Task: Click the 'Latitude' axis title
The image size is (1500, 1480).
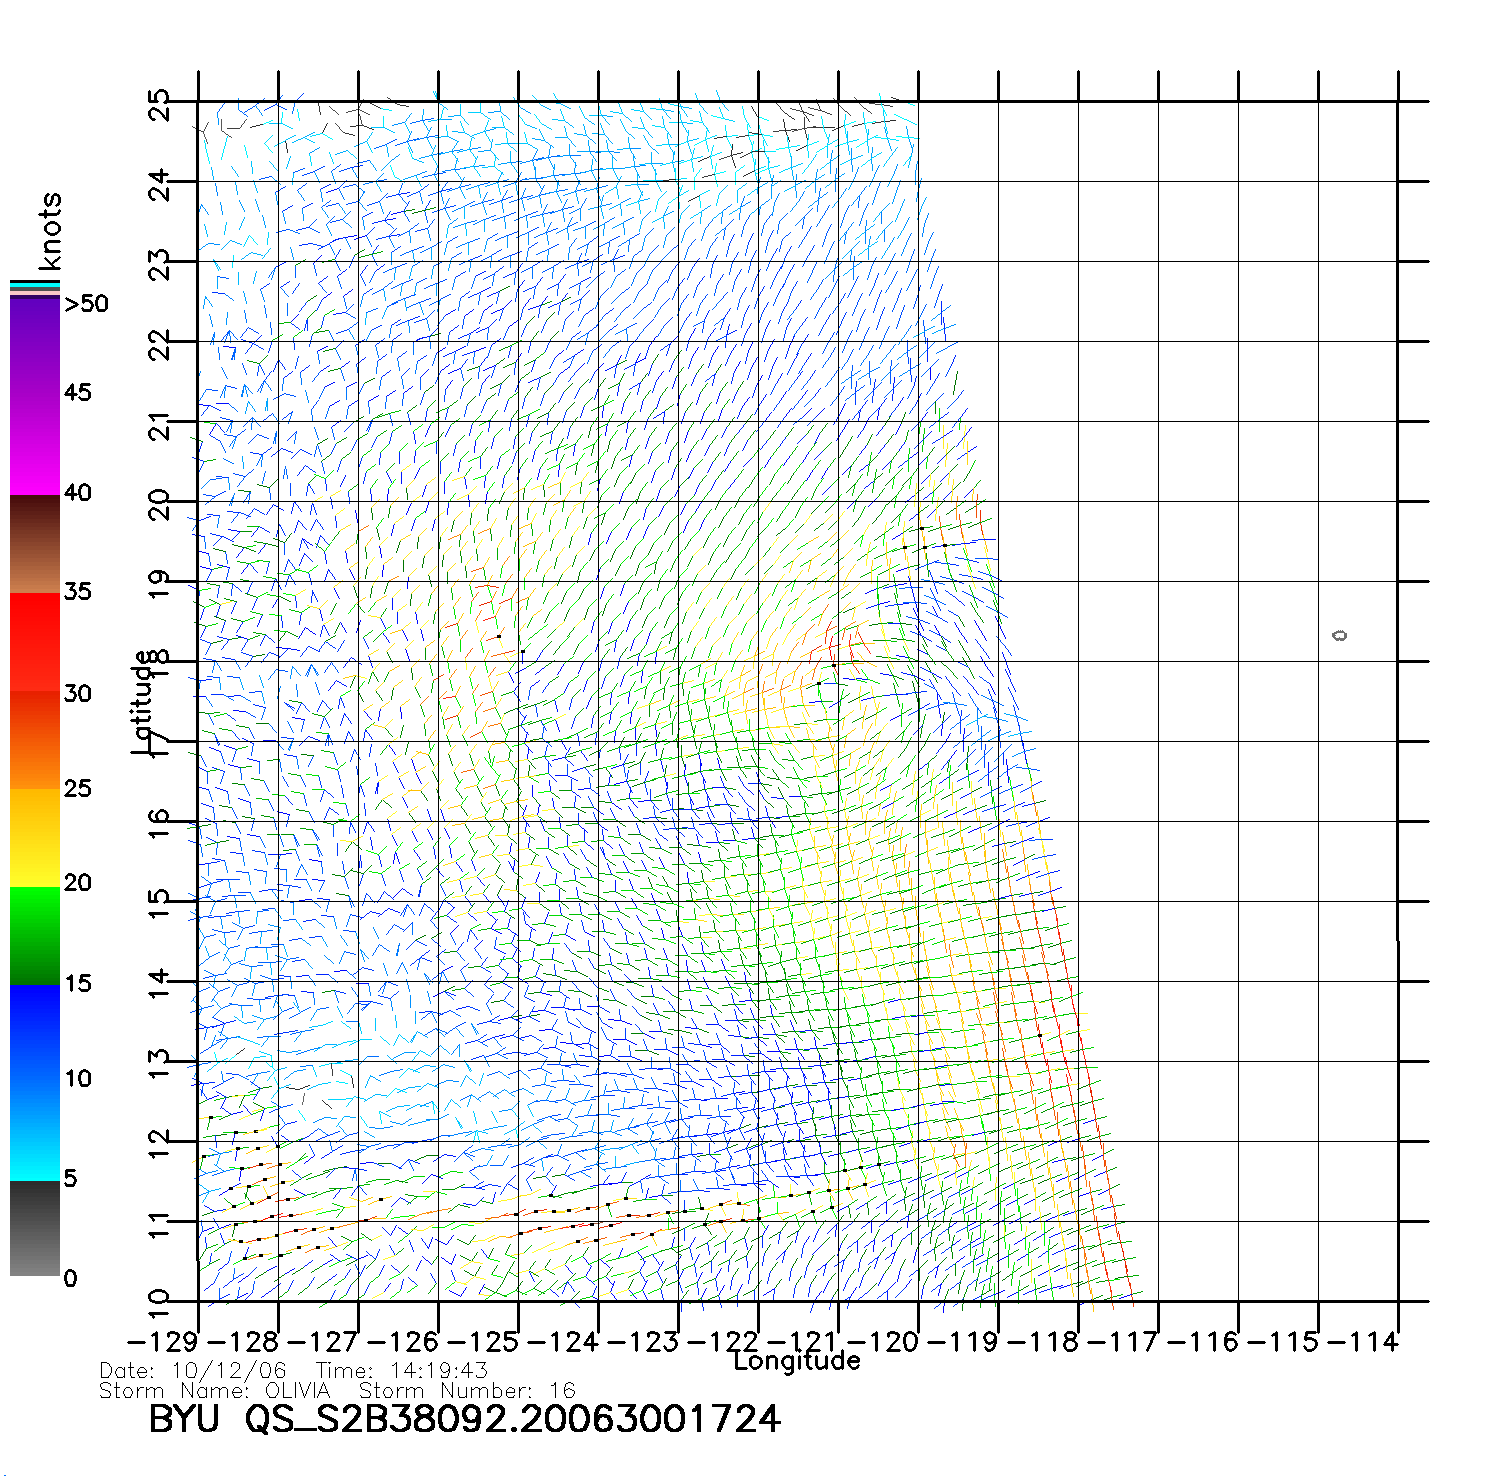Action: [144, 702]
